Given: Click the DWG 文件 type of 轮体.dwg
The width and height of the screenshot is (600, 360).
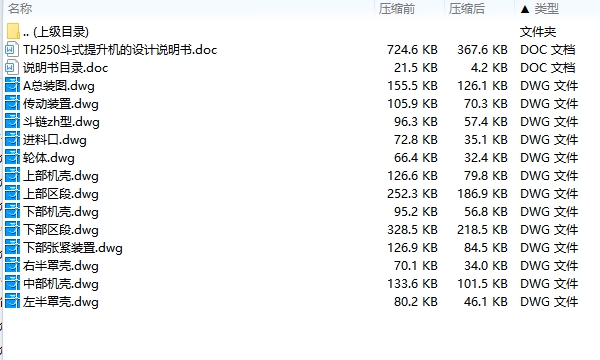Looking at the screenshot, I should click(549, 158).
